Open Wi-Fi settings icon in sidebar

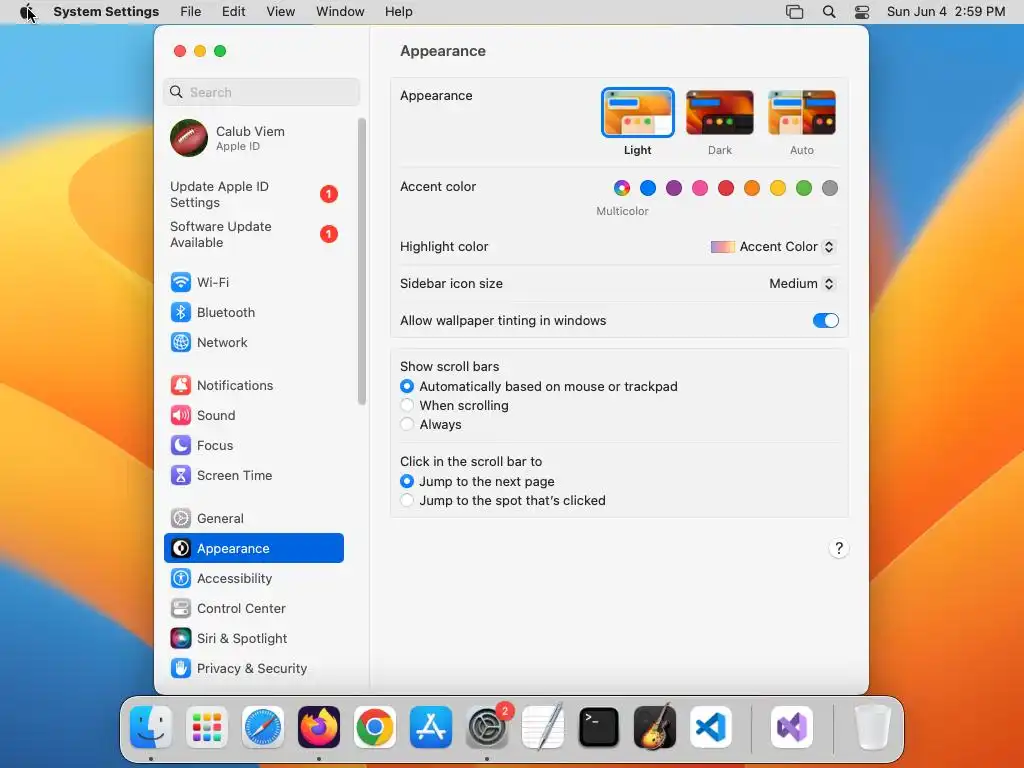coord(181,282)
